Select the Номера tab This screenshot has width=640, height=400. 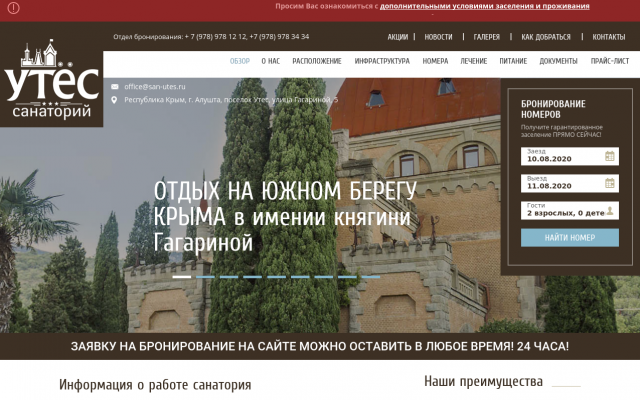(435, 61)
